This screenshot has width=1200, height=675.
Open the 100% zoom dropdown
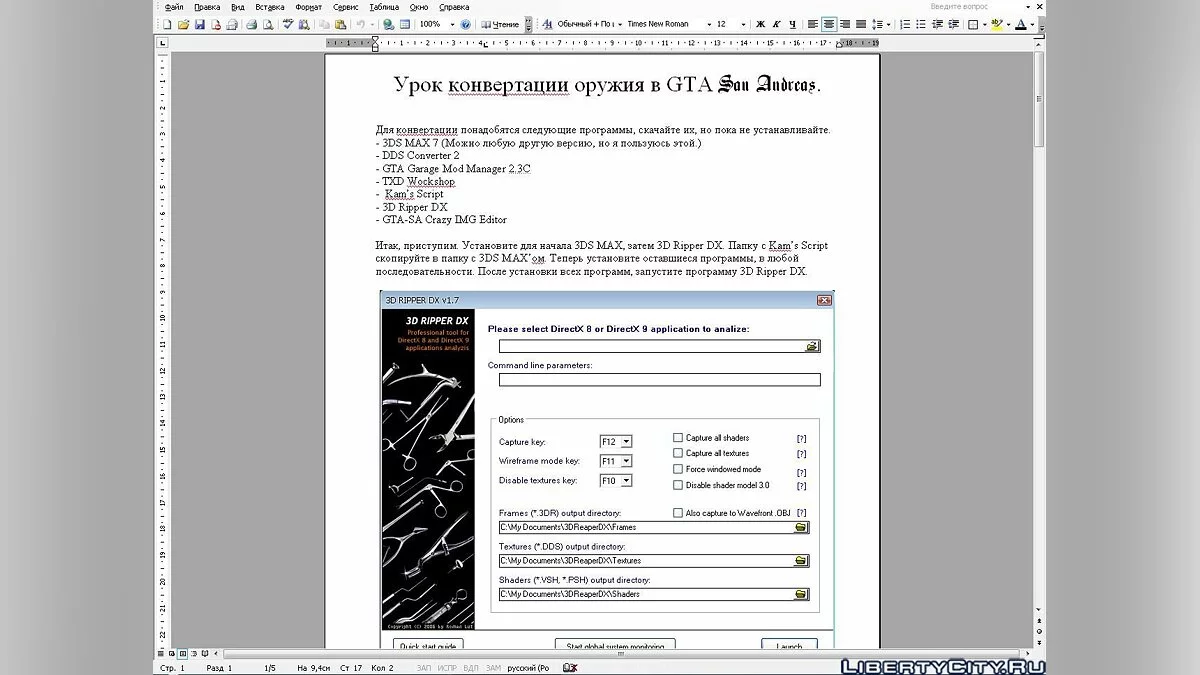coord(452,24)
